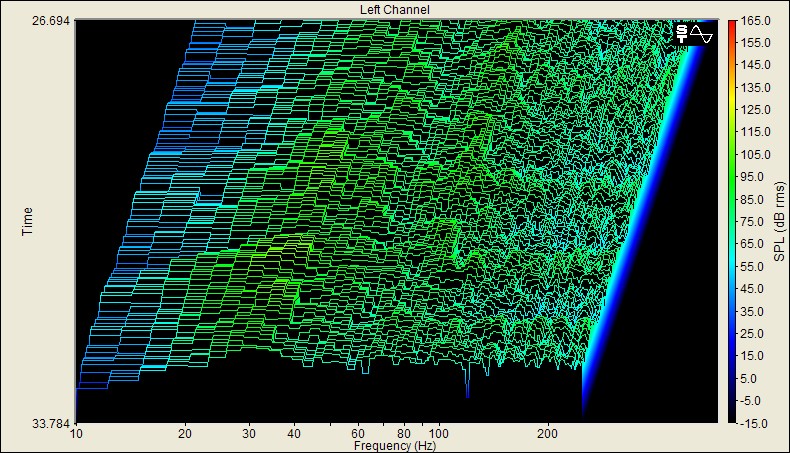This screenshot has width=790, height=453.
Task: Click the 200 Hz frequency tick label
Action: (546, 435)
